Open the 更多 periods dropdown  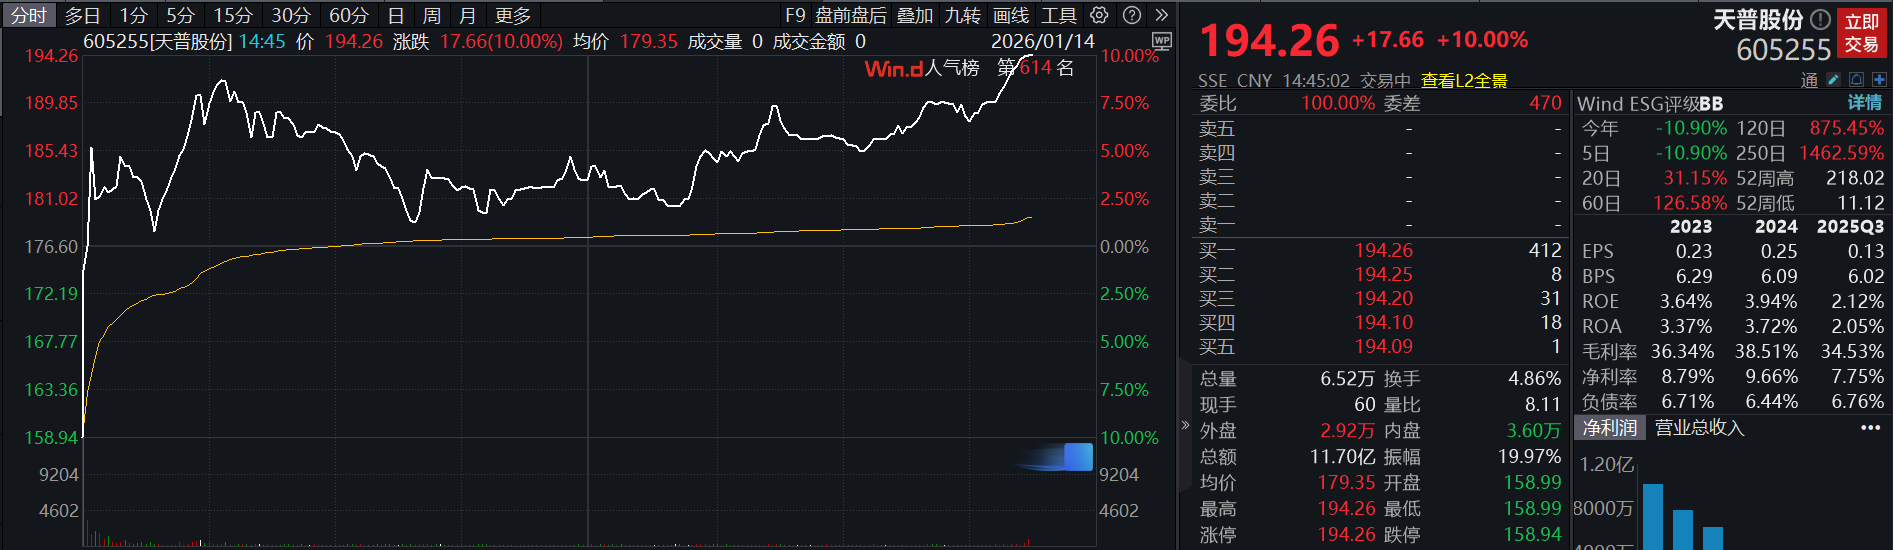tap(513, 15)
